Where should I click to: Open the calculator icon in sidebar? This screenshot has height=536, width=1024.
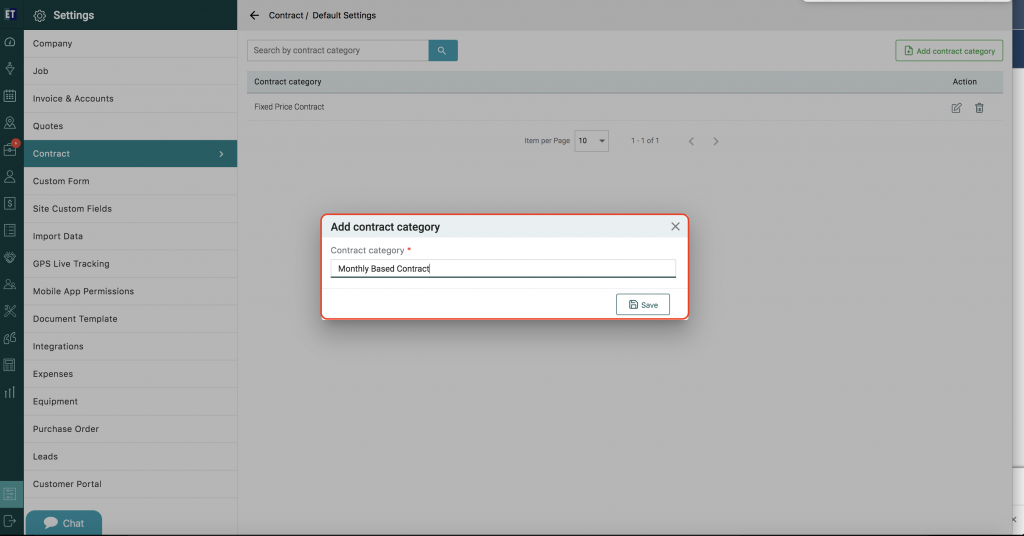tap(10, 365)
